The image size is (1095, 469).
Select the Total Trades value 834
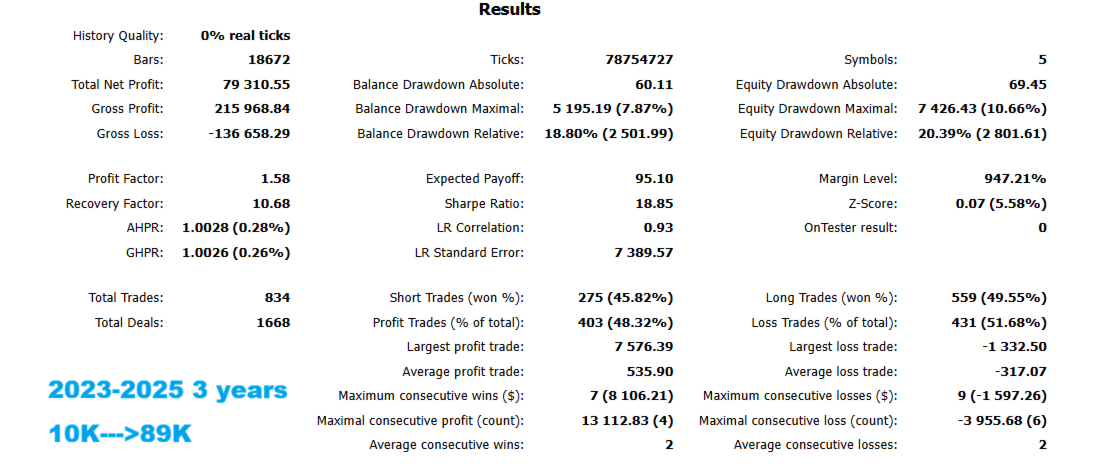[277, 298]
